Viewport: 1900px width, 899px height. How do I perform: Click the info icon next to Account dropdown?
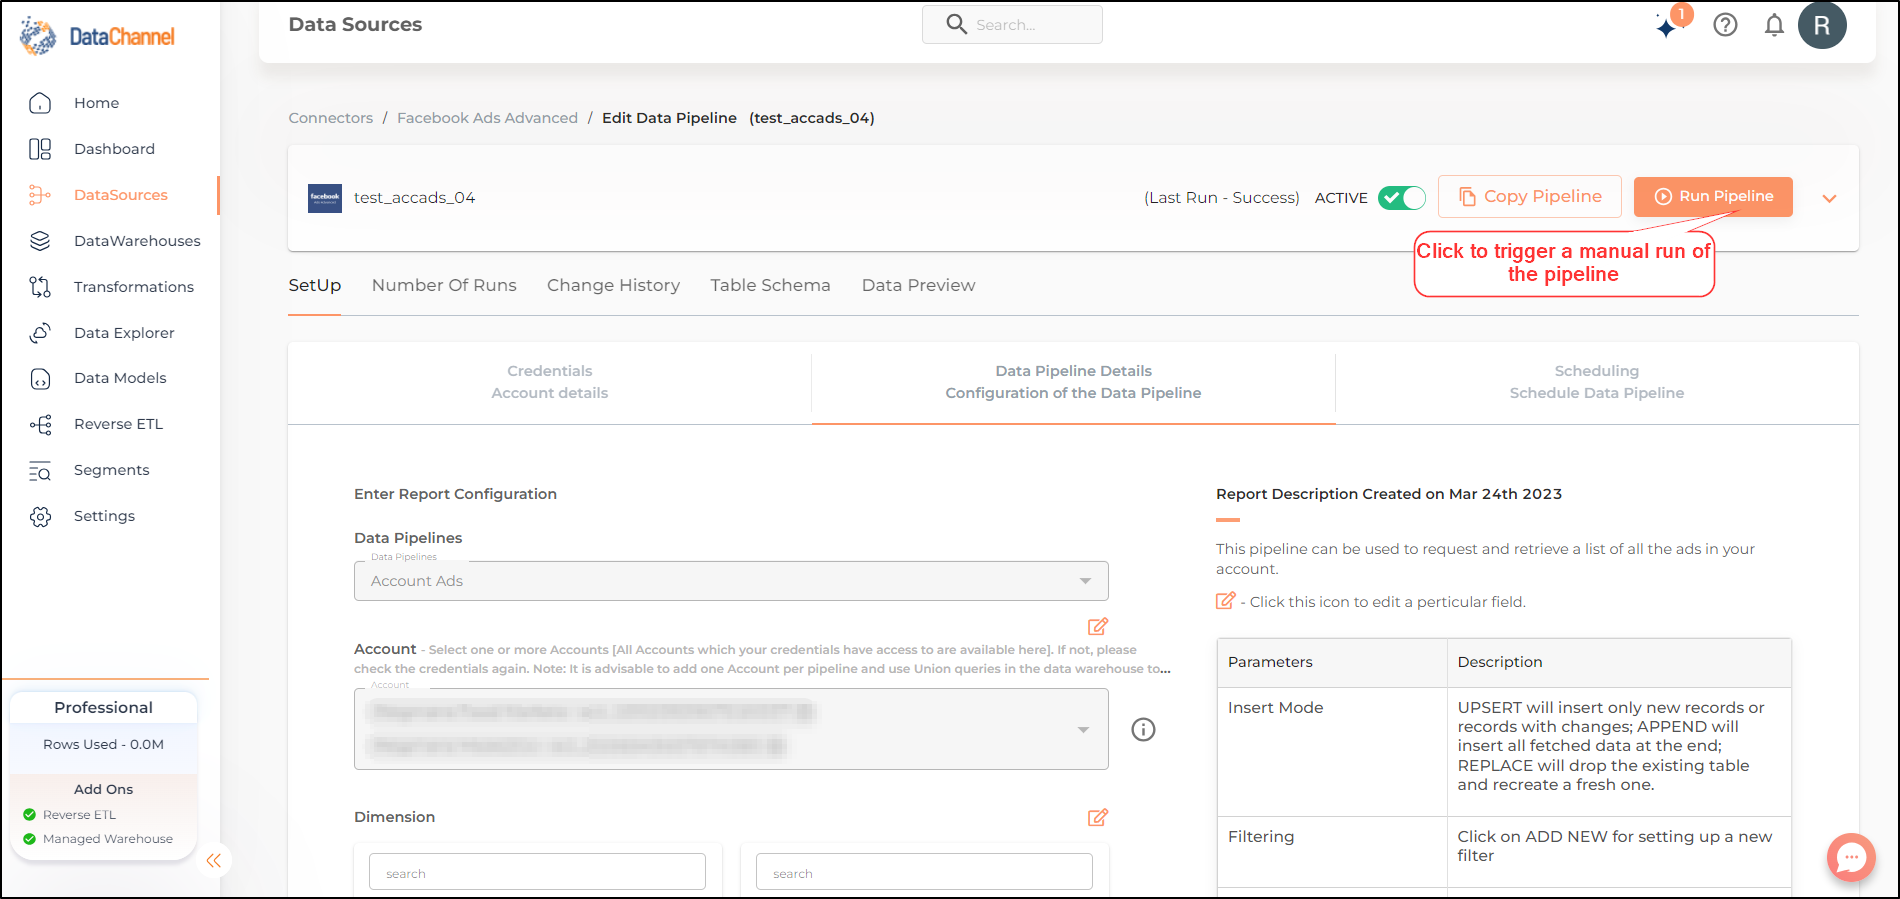tap(1143, 729)
